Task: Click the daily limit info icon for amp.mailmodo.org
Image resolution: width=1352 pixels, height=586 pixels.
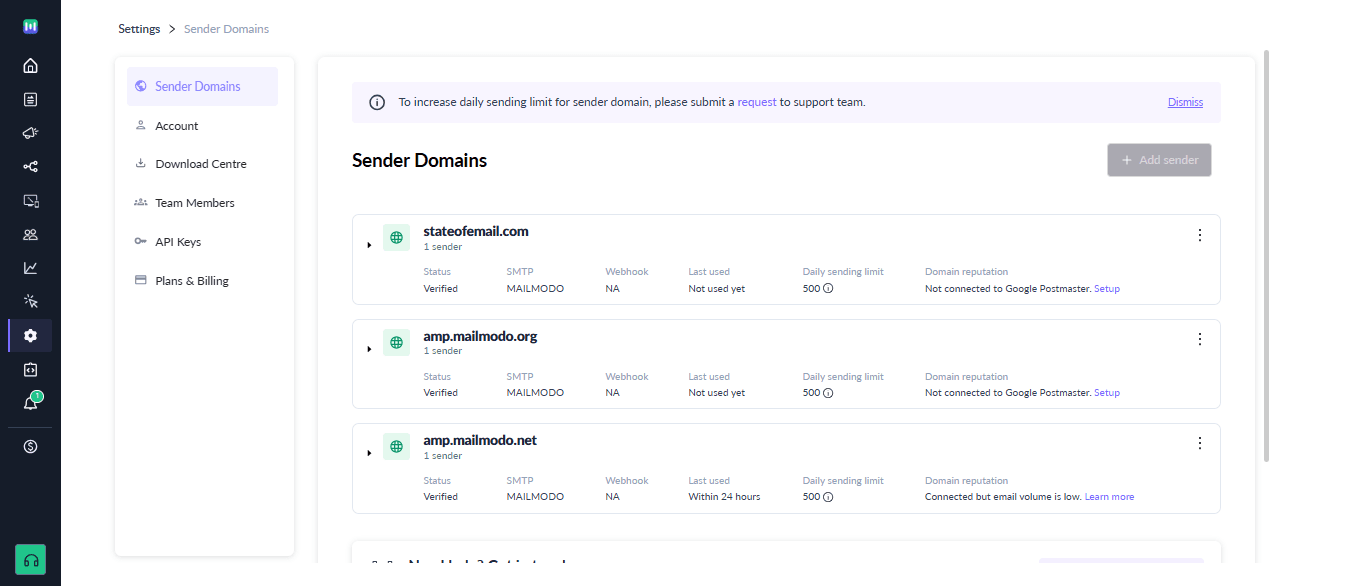Action: coord(828,393)
